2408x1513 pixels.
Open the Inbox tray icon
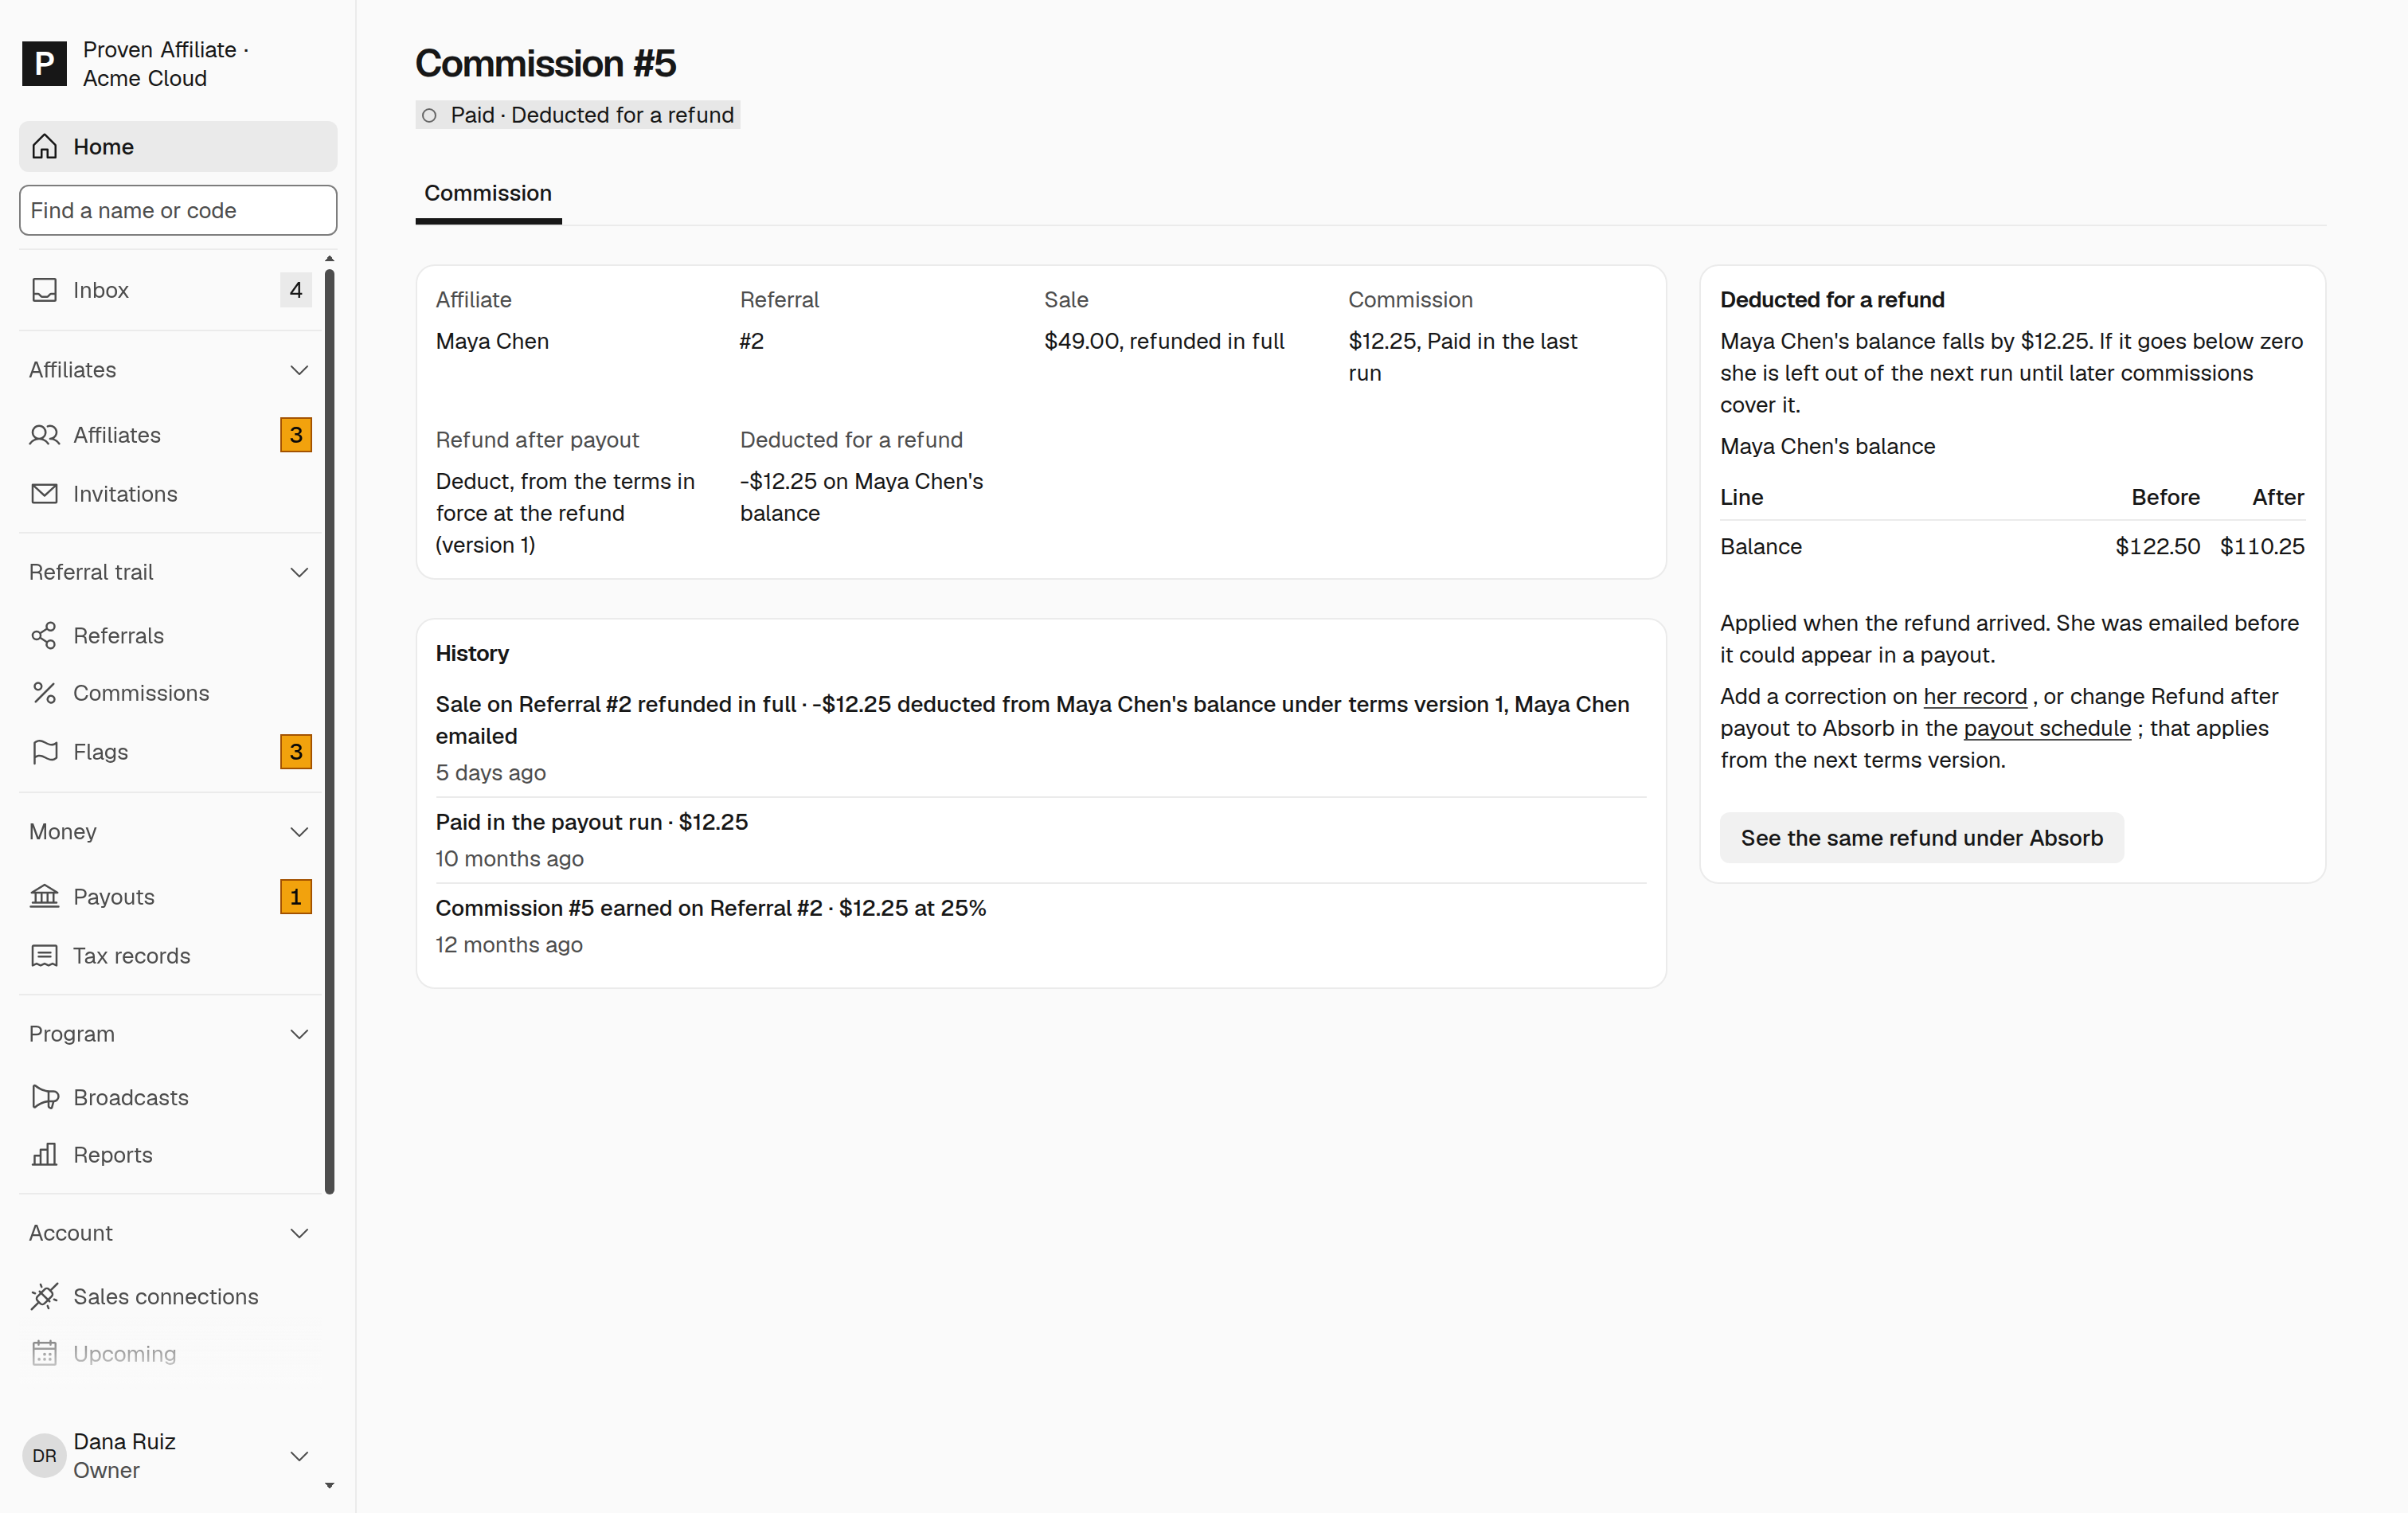tap(44, 290)
